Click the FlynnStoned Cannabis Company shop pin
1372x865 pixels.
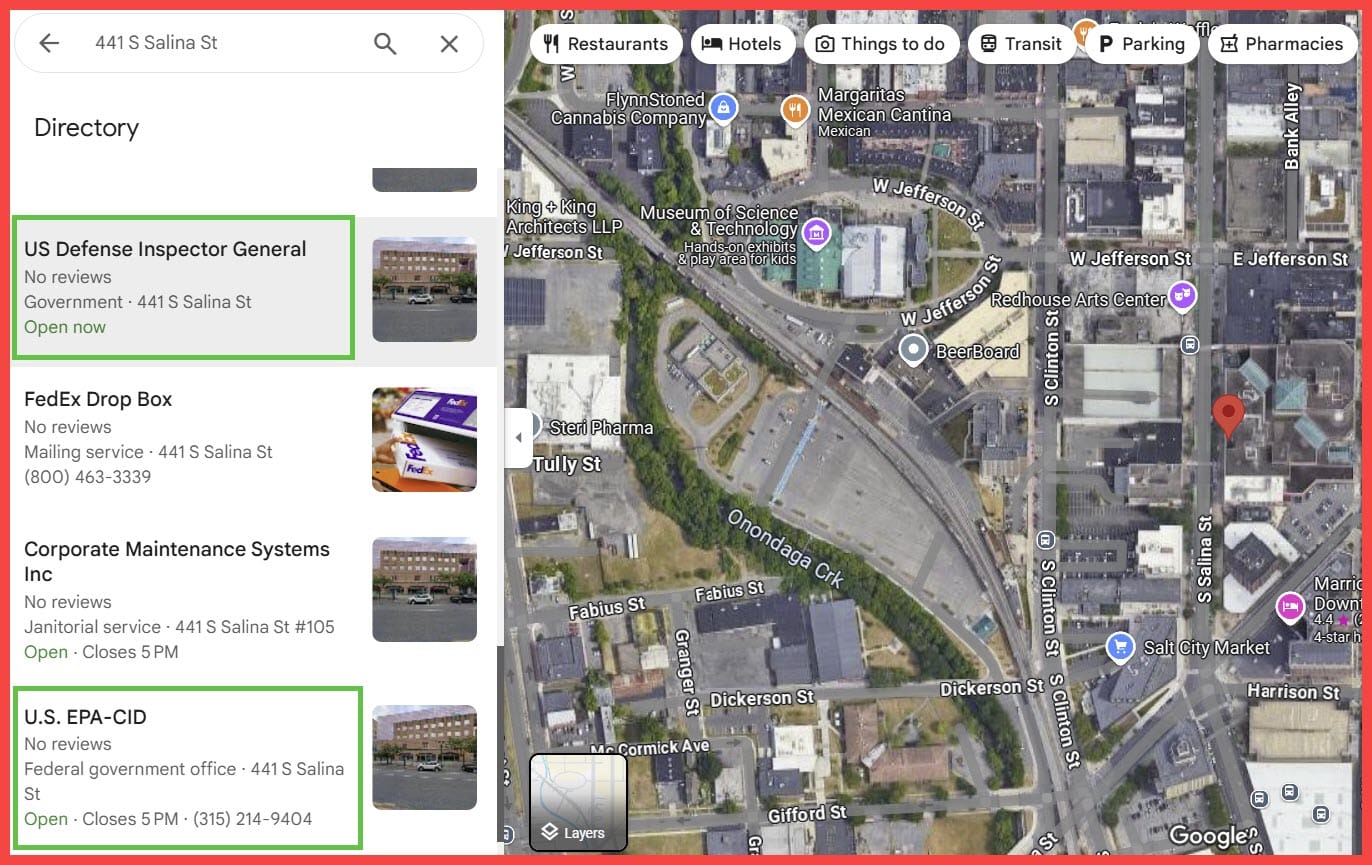pos(723,107)
